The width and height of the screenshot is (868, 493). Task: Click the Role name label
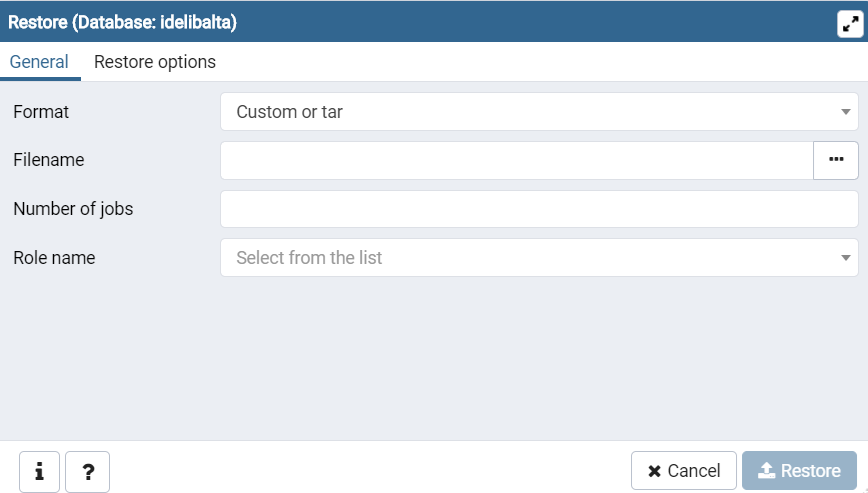click(x=54, y=258)
